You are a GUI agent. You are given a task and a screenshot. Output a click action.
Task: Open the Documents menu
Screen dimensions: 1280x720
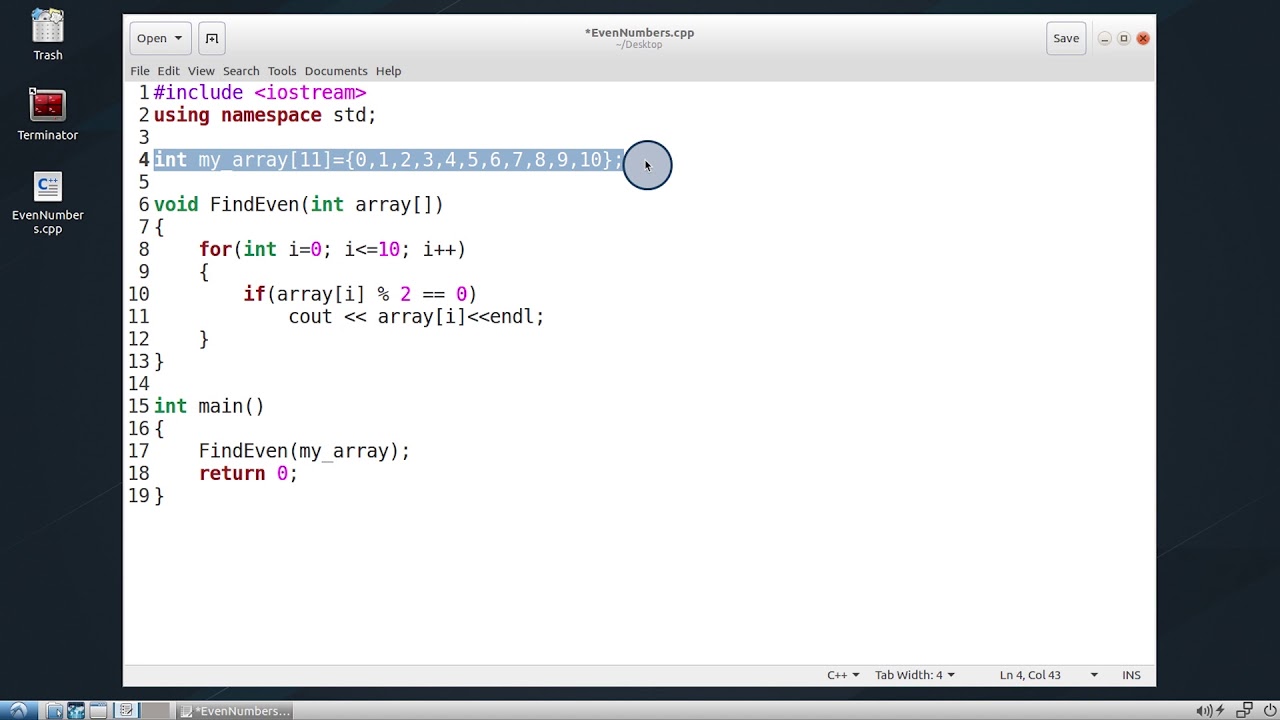click(336, 71)
